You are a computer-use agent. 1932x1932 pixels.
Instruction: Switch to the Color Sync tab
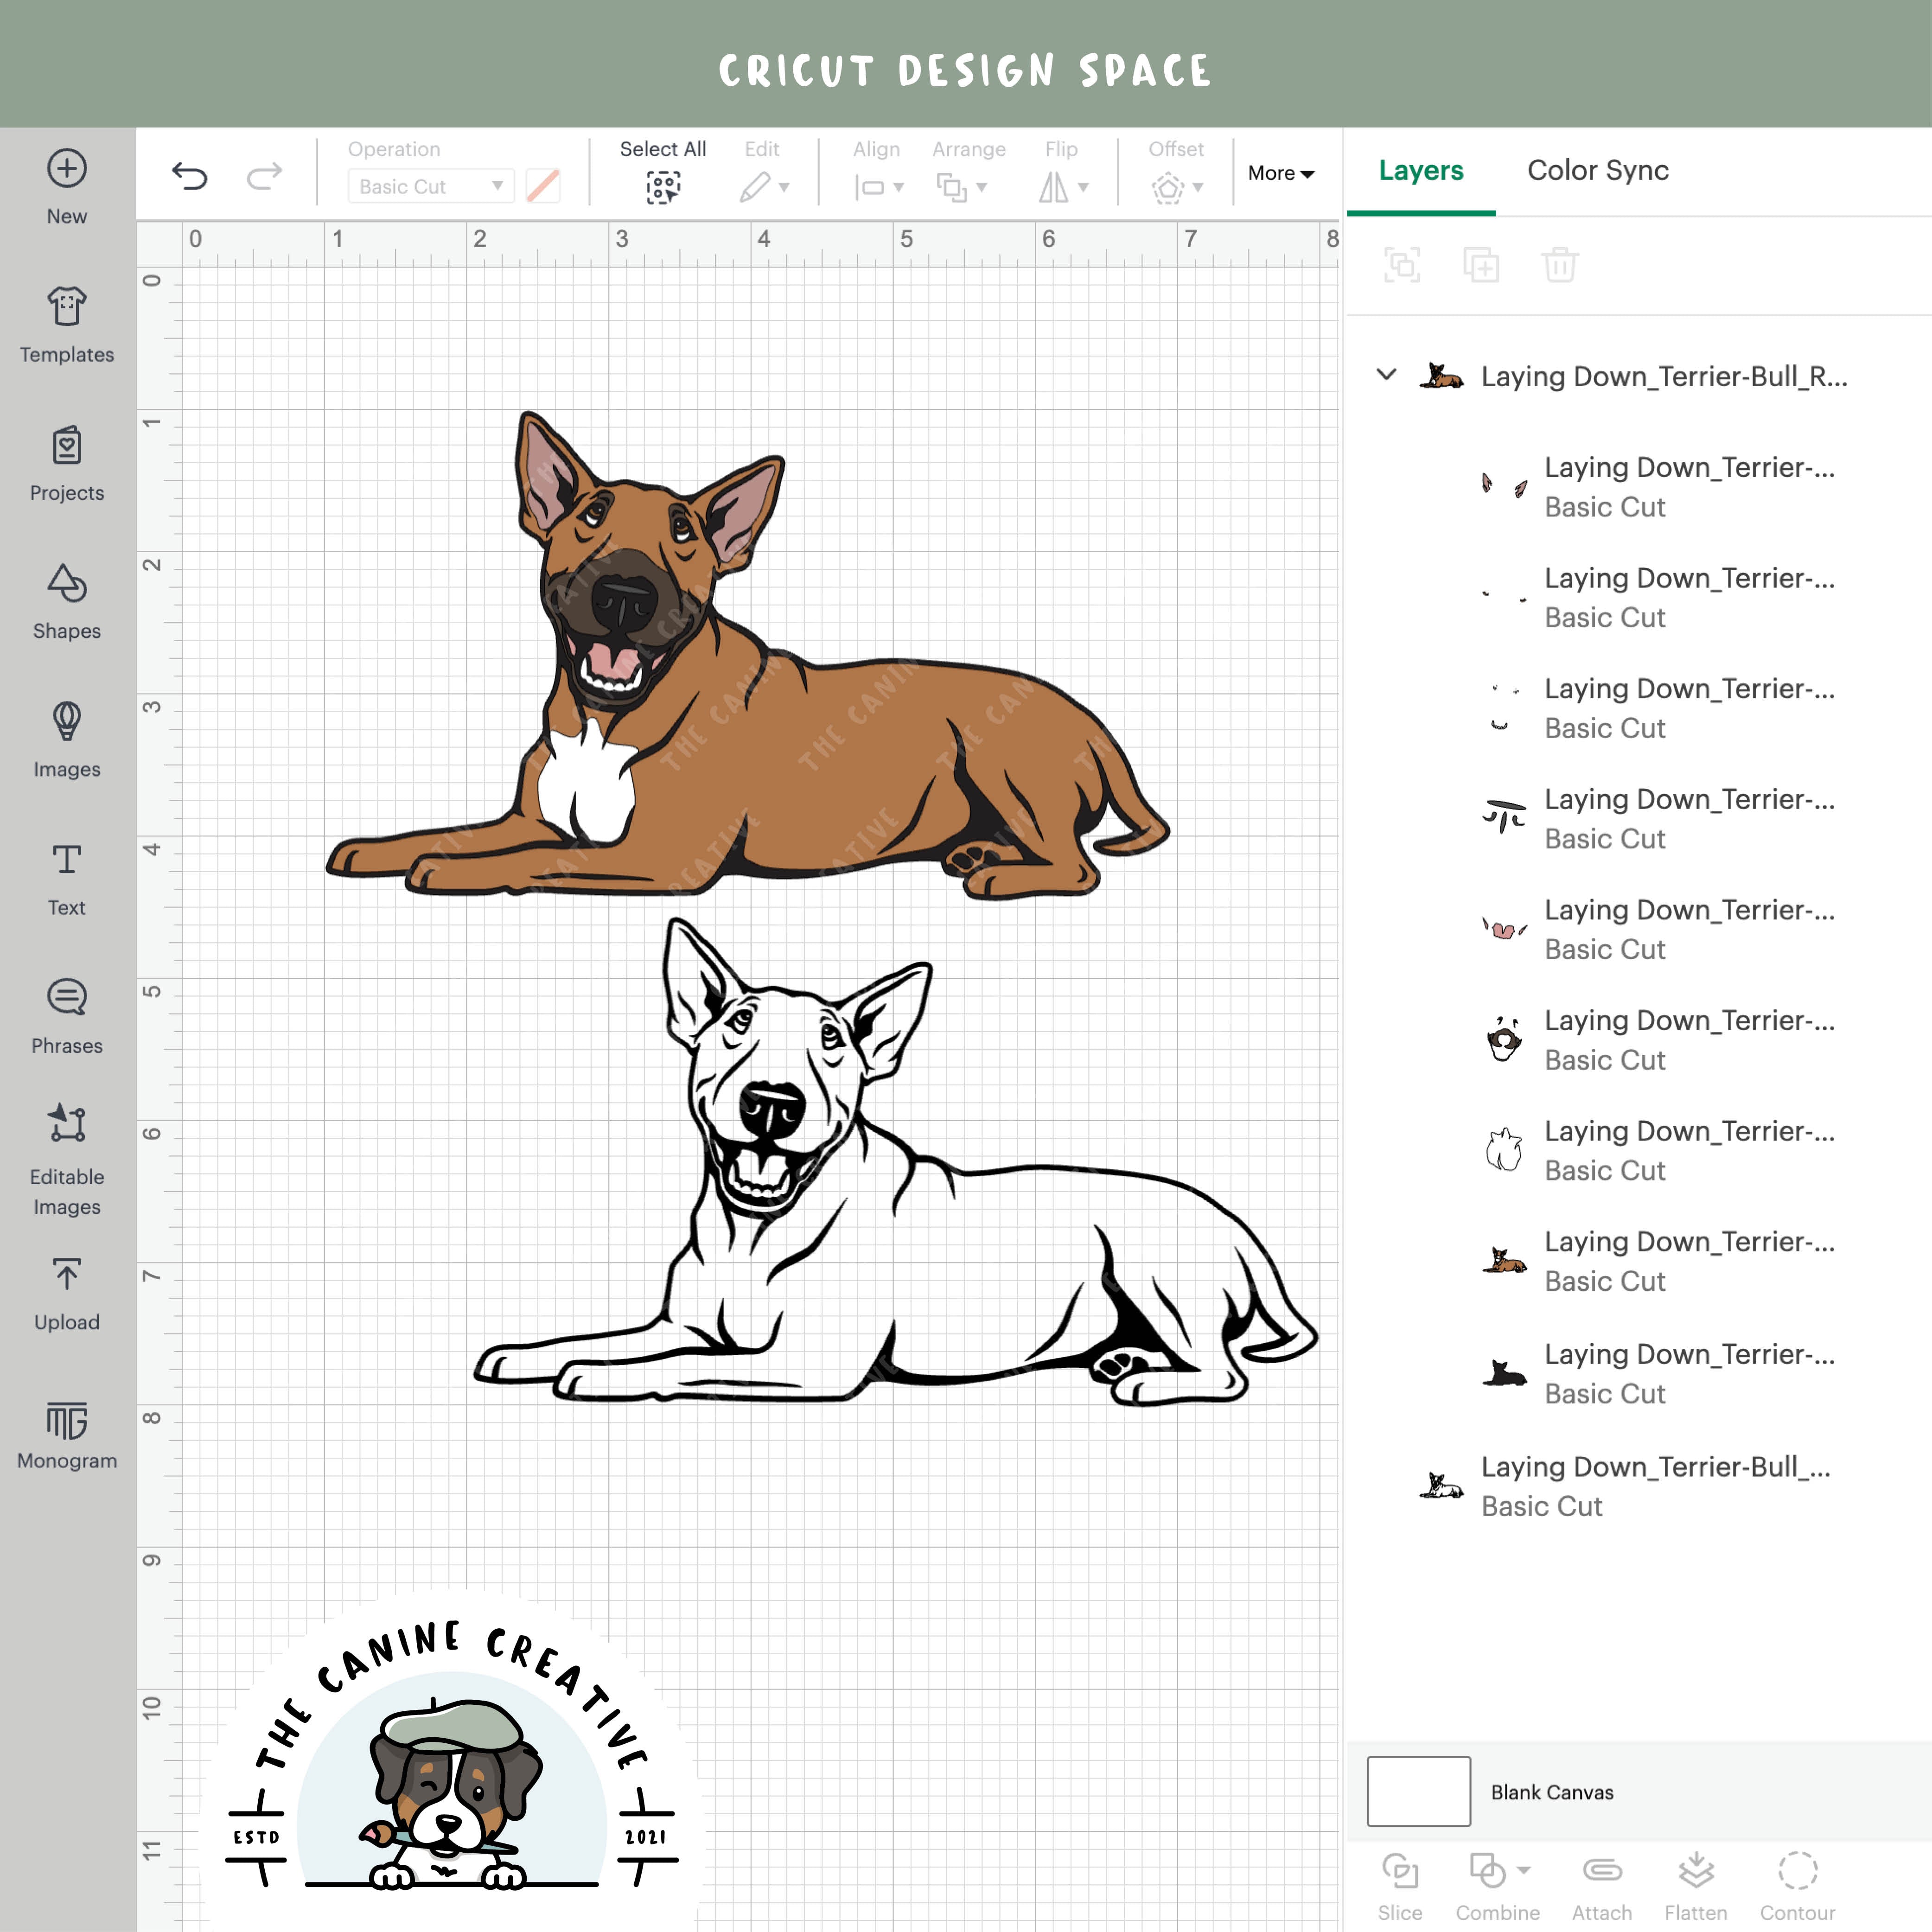click(x=1597, y=170)
